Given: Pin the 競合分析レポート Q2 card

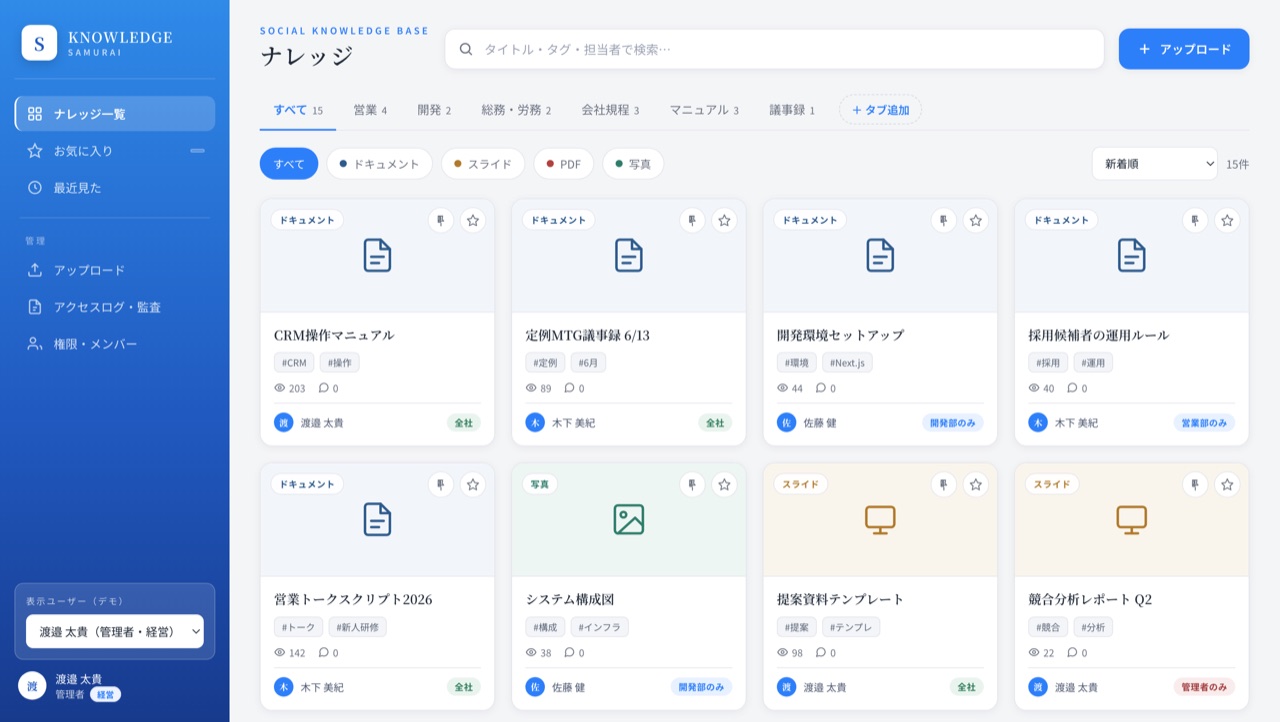Looking at the screenshot, I should pyautogui.click(x=1195, y=484).
